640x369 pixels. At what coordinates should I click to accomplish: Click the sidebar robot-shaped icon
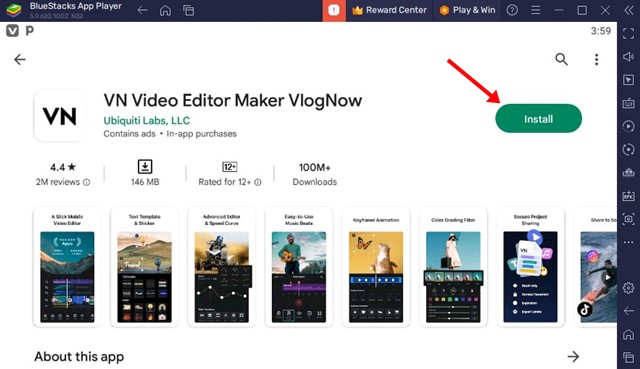629,173
